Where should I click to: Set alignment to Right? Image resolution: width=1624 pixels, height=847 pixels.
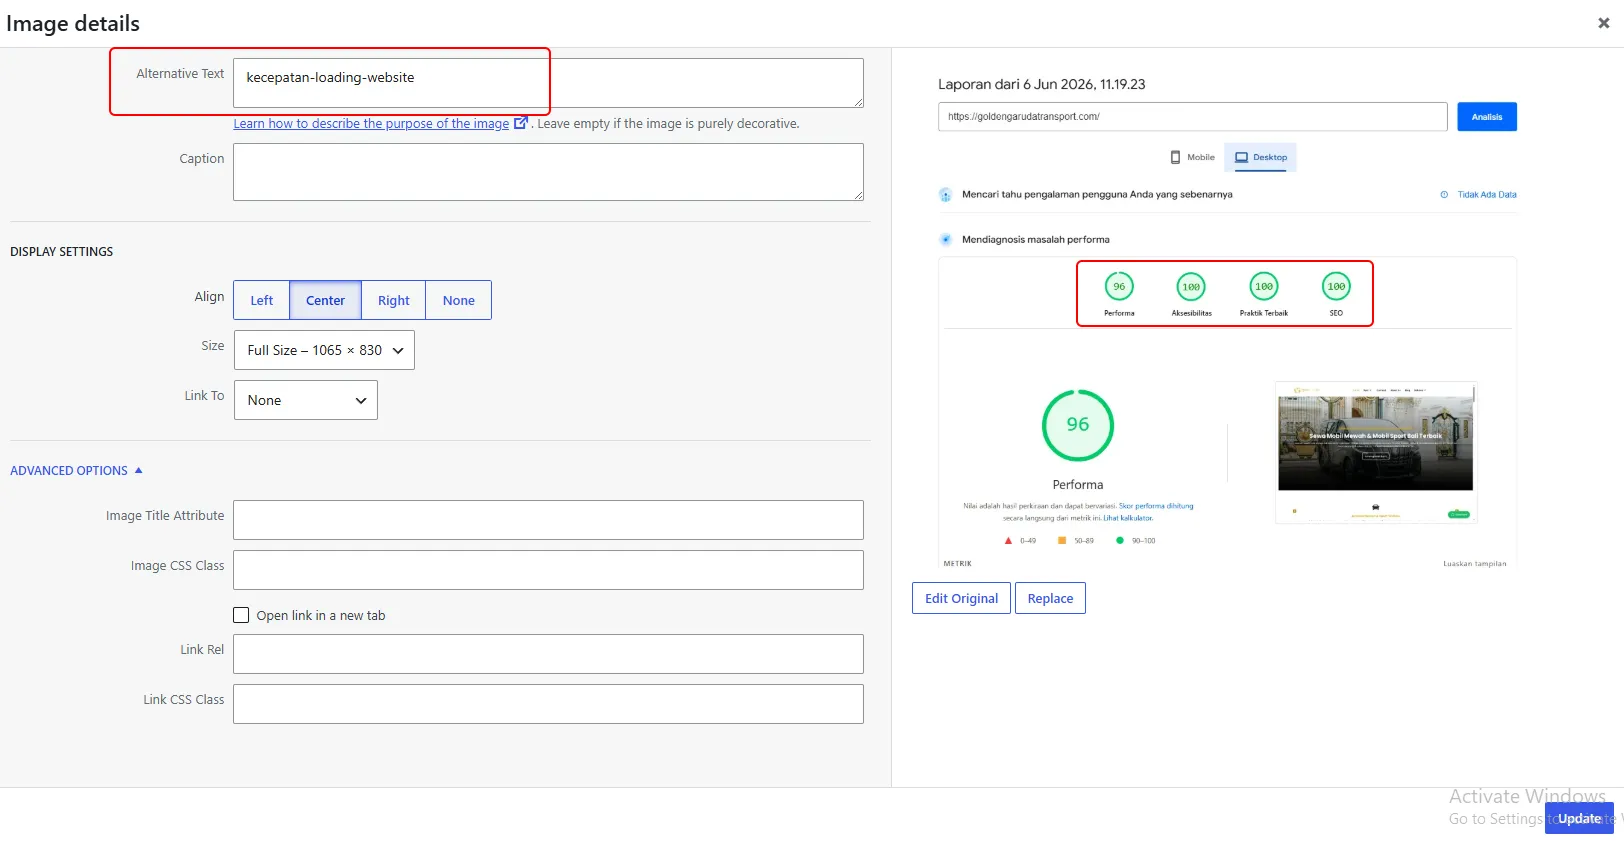(x=394, y=300)
